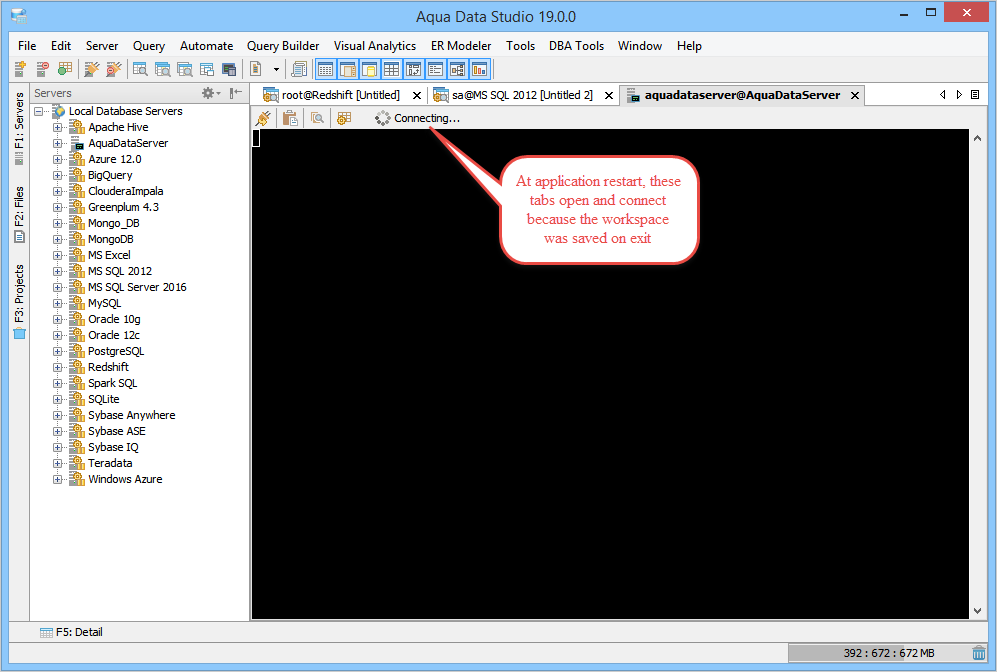Close the aquadataserver@AquaDataServer tab
Viewport: 997px width, 672px height.
pyautogui.click(x=855, y=95)
